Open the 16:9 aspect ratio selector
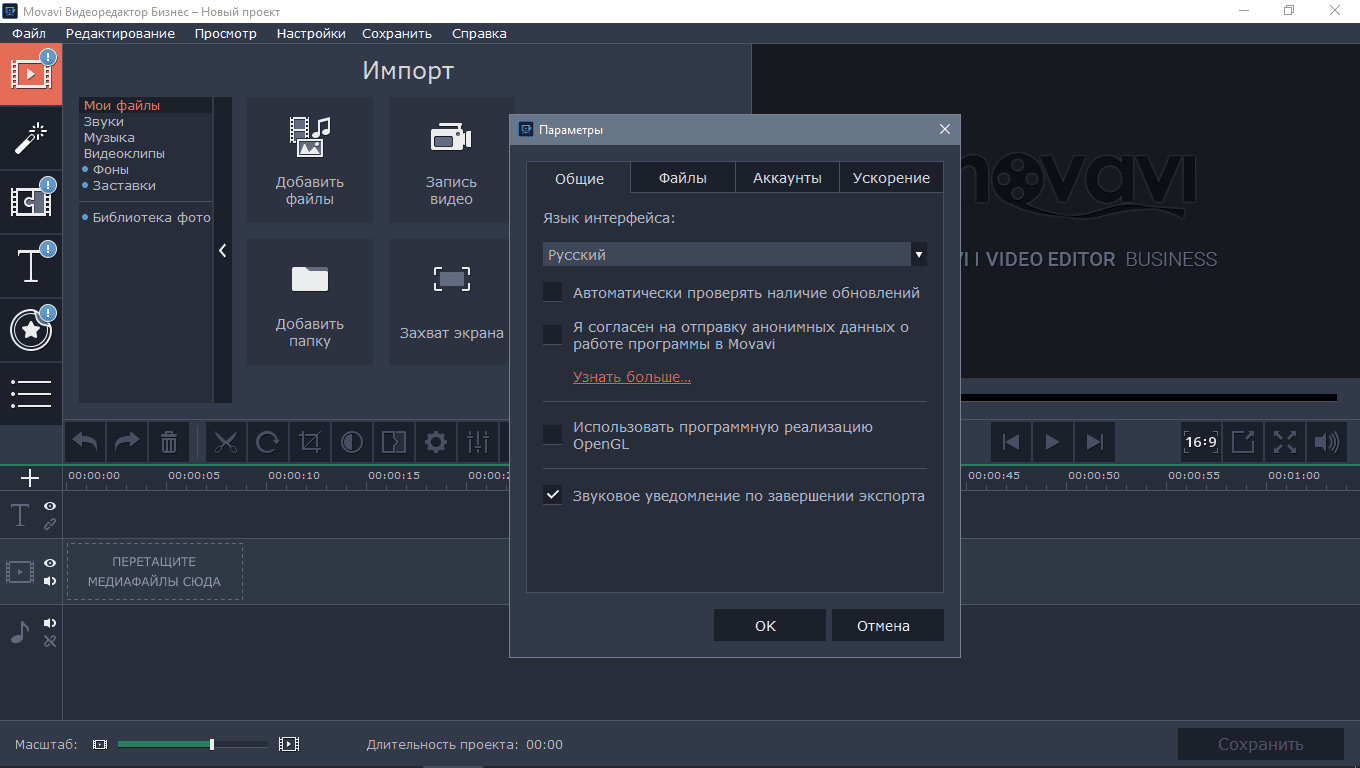The image size is (1360, 768). pos(1200,442)
